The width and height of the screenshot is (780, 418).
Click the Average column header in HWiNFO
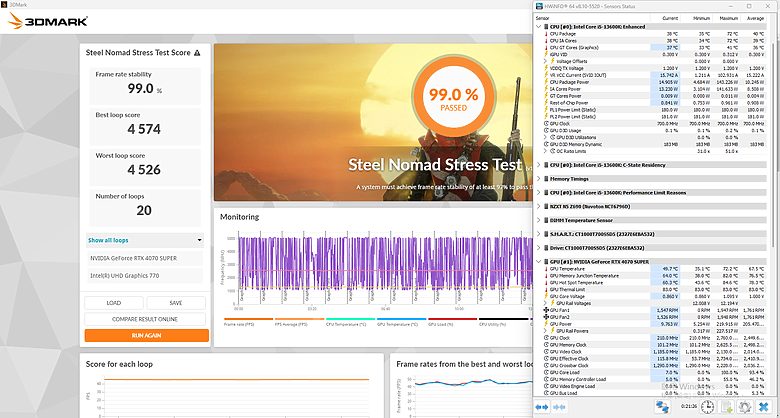[x=754, y=18]
